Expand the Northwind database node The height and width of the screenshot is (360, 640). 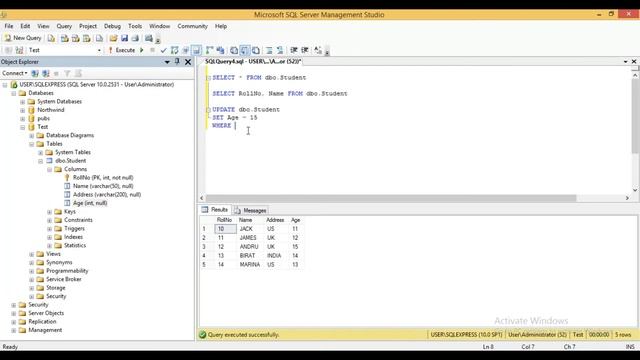pyautogui.click(x=23, y=110)
